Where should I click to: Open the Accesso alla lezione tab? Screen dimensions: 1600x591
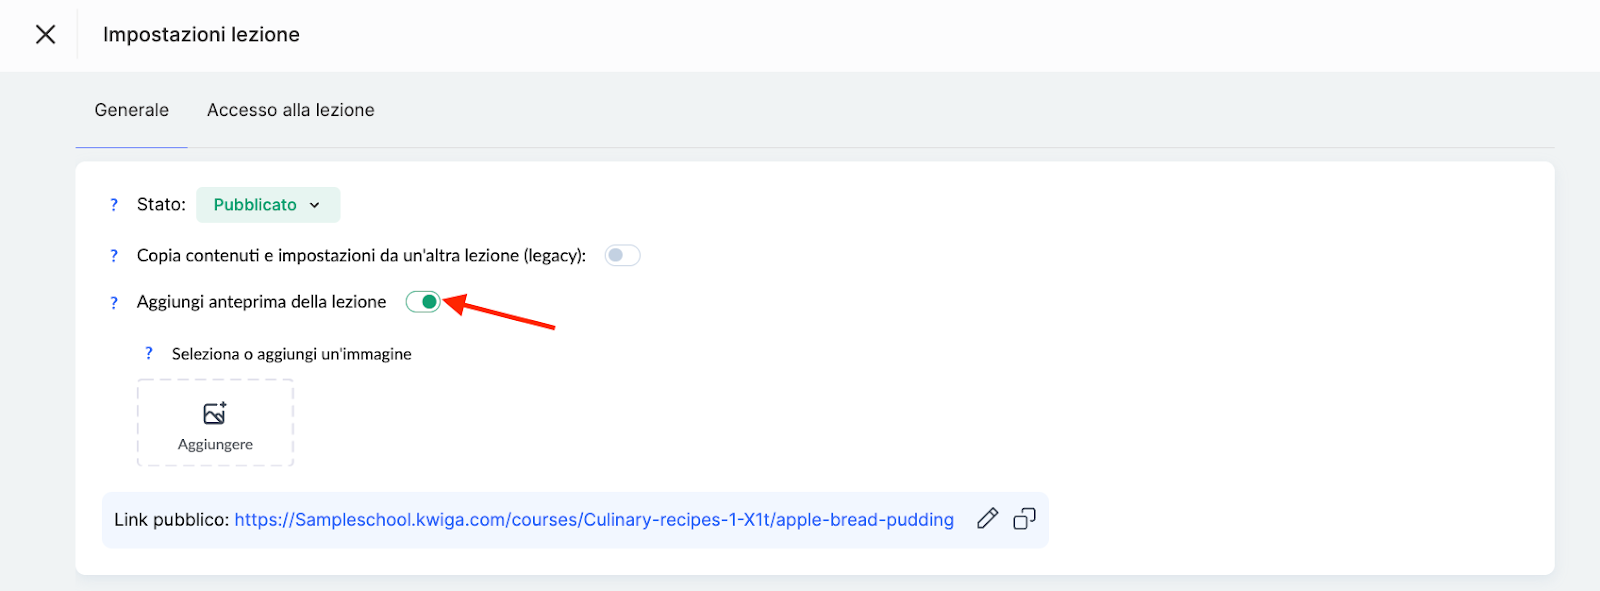(x=290, y=110)
